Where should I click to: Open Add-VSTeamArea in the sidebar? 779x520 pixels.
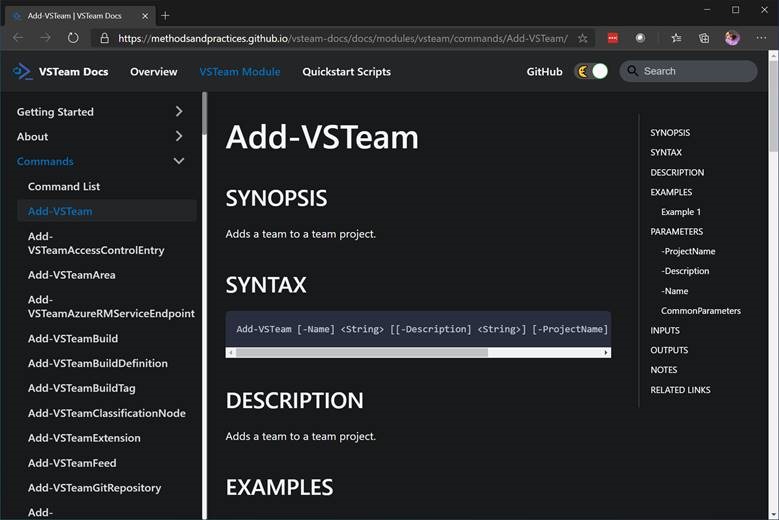click(72, 275)
